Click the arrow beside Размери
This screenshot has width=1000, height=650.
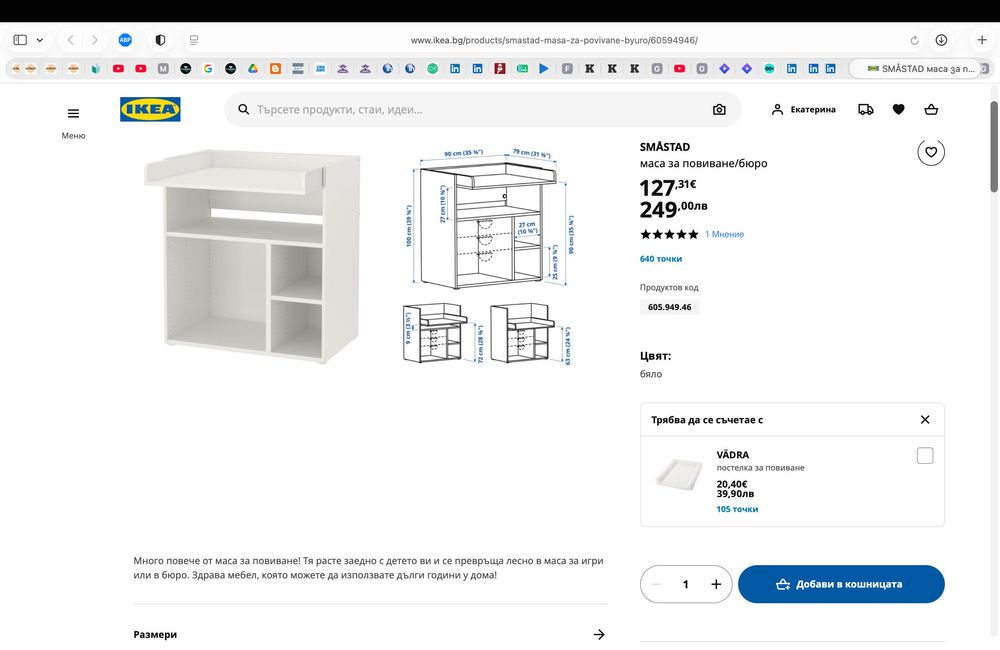coord(599,635)
